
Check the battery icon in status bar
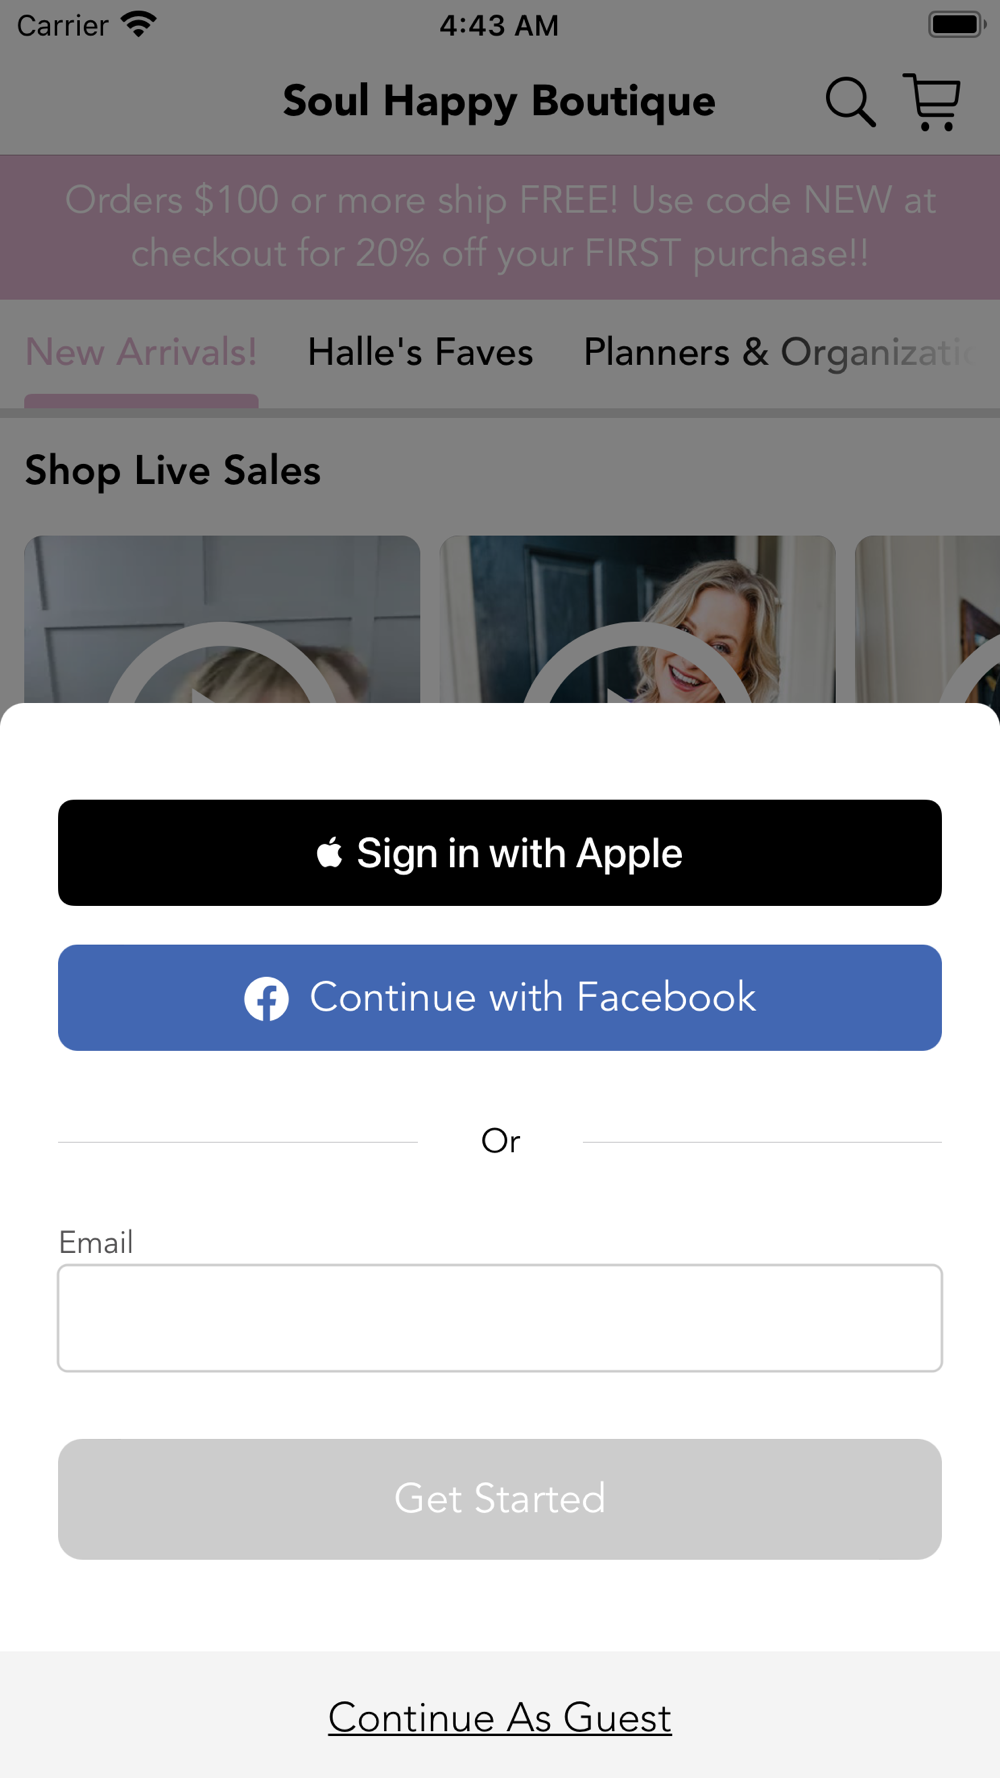(x=957, y=24)
